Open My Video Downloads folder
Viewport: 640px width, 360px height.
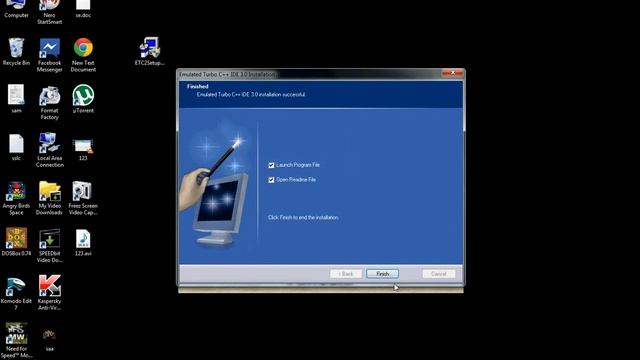click(49, 198)
